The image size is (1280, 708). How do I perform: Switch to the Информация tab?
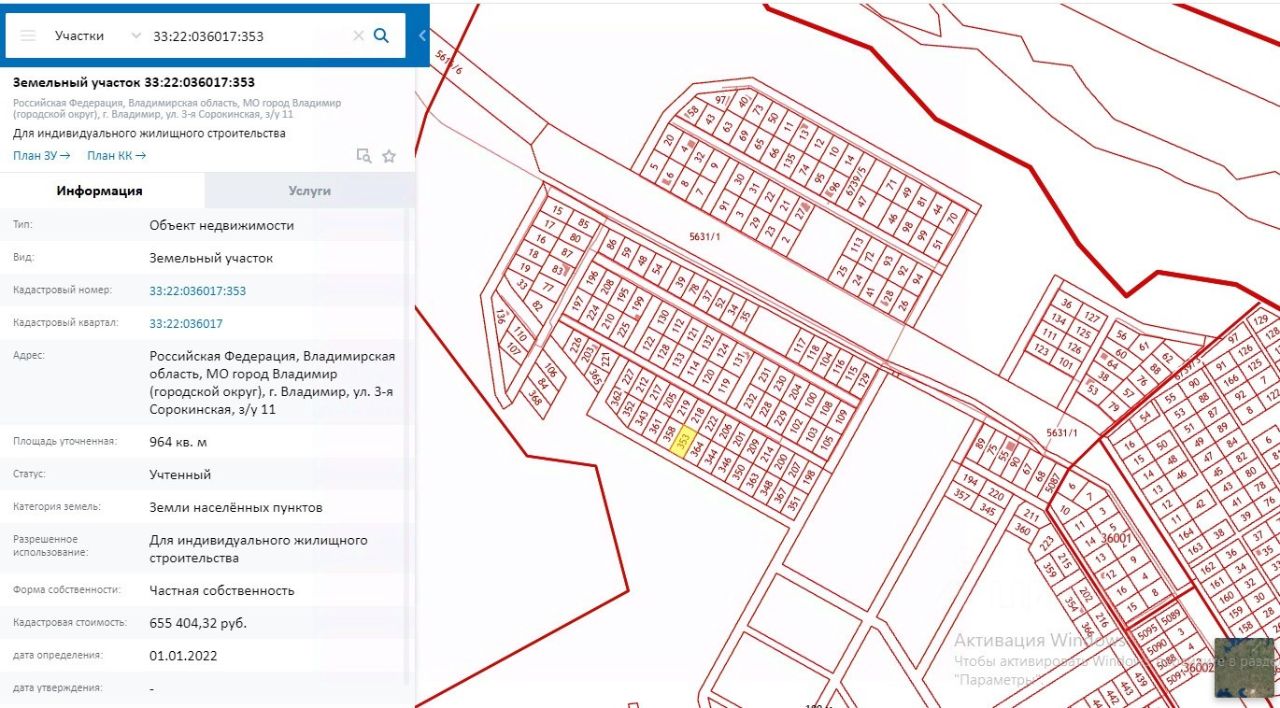100,190
